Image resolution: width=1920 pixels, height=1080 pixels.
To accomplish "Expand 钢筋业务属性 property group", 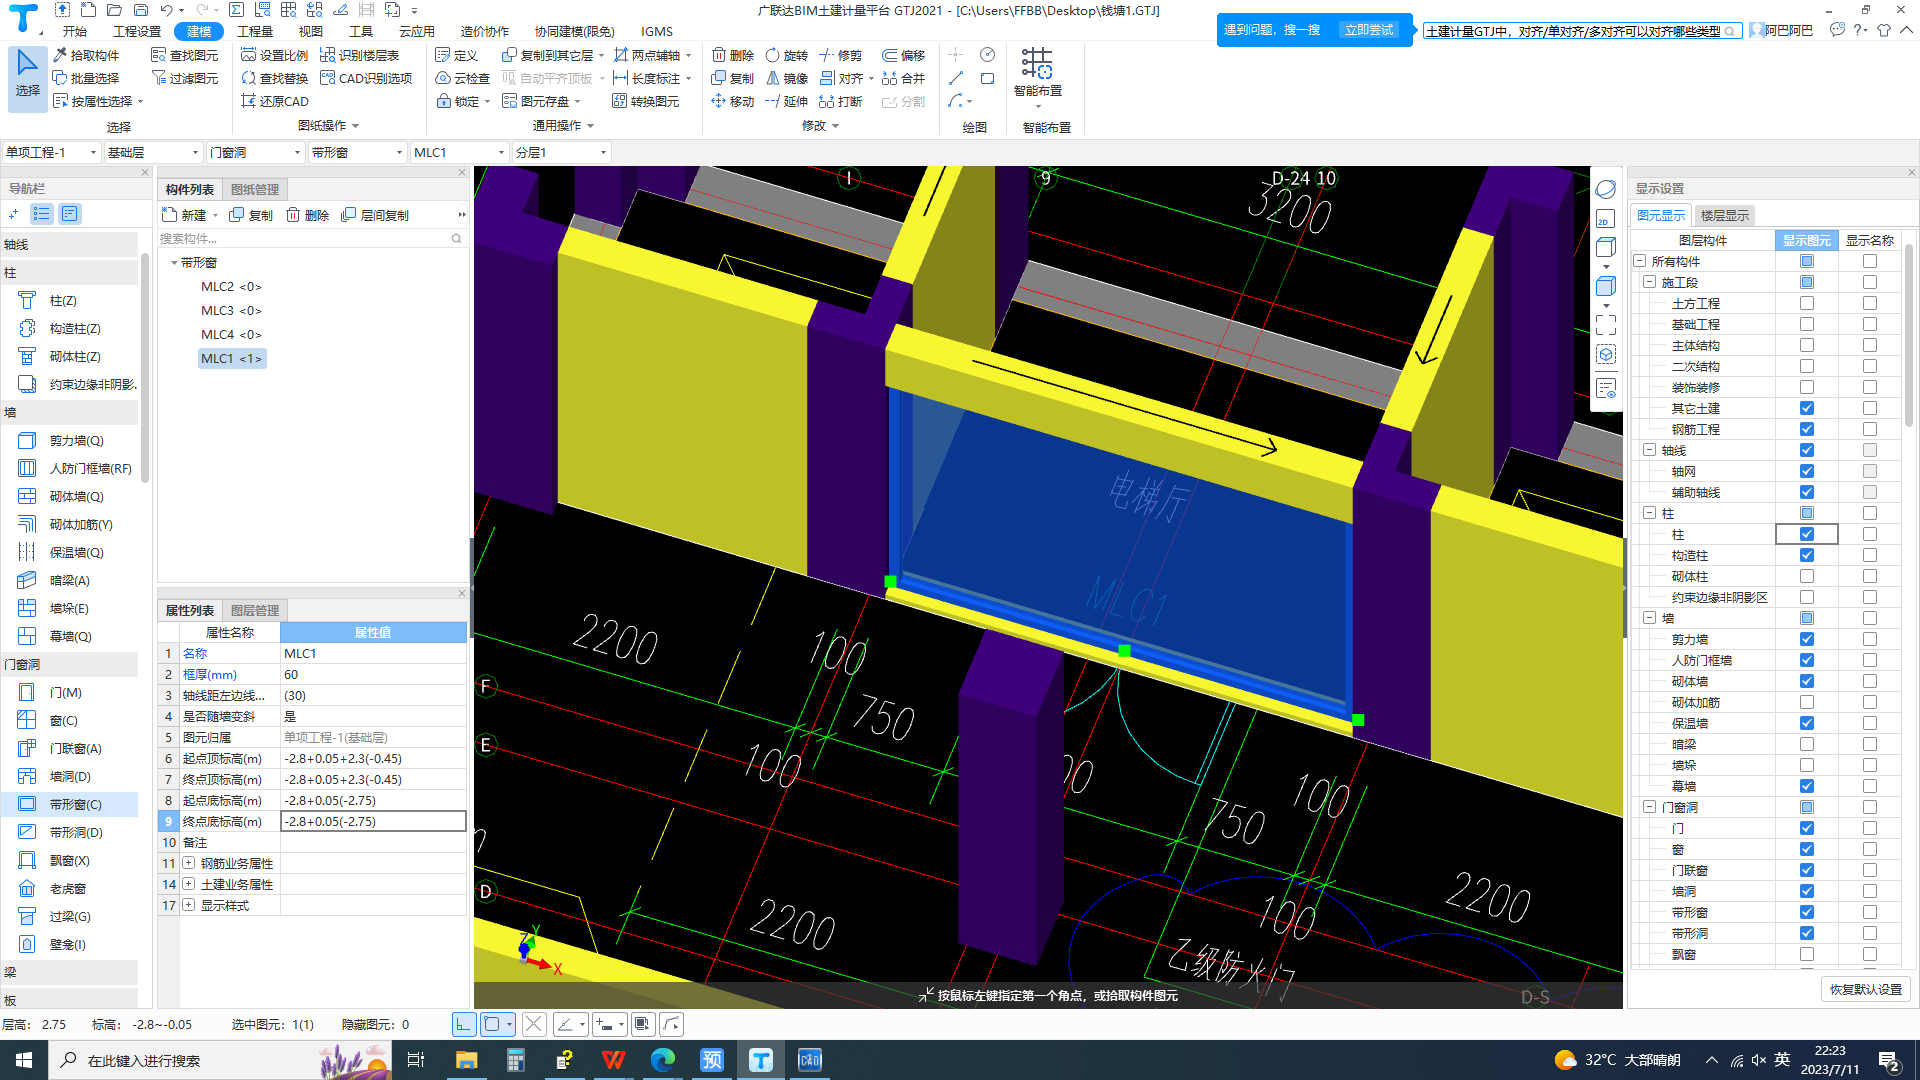I will [188, 863].
